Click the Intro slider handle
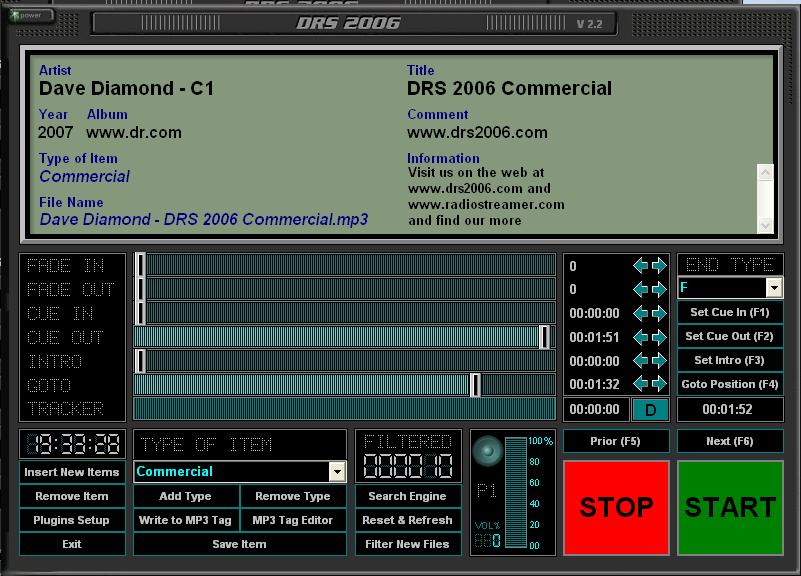801x576 pixels. click(140, 361)
